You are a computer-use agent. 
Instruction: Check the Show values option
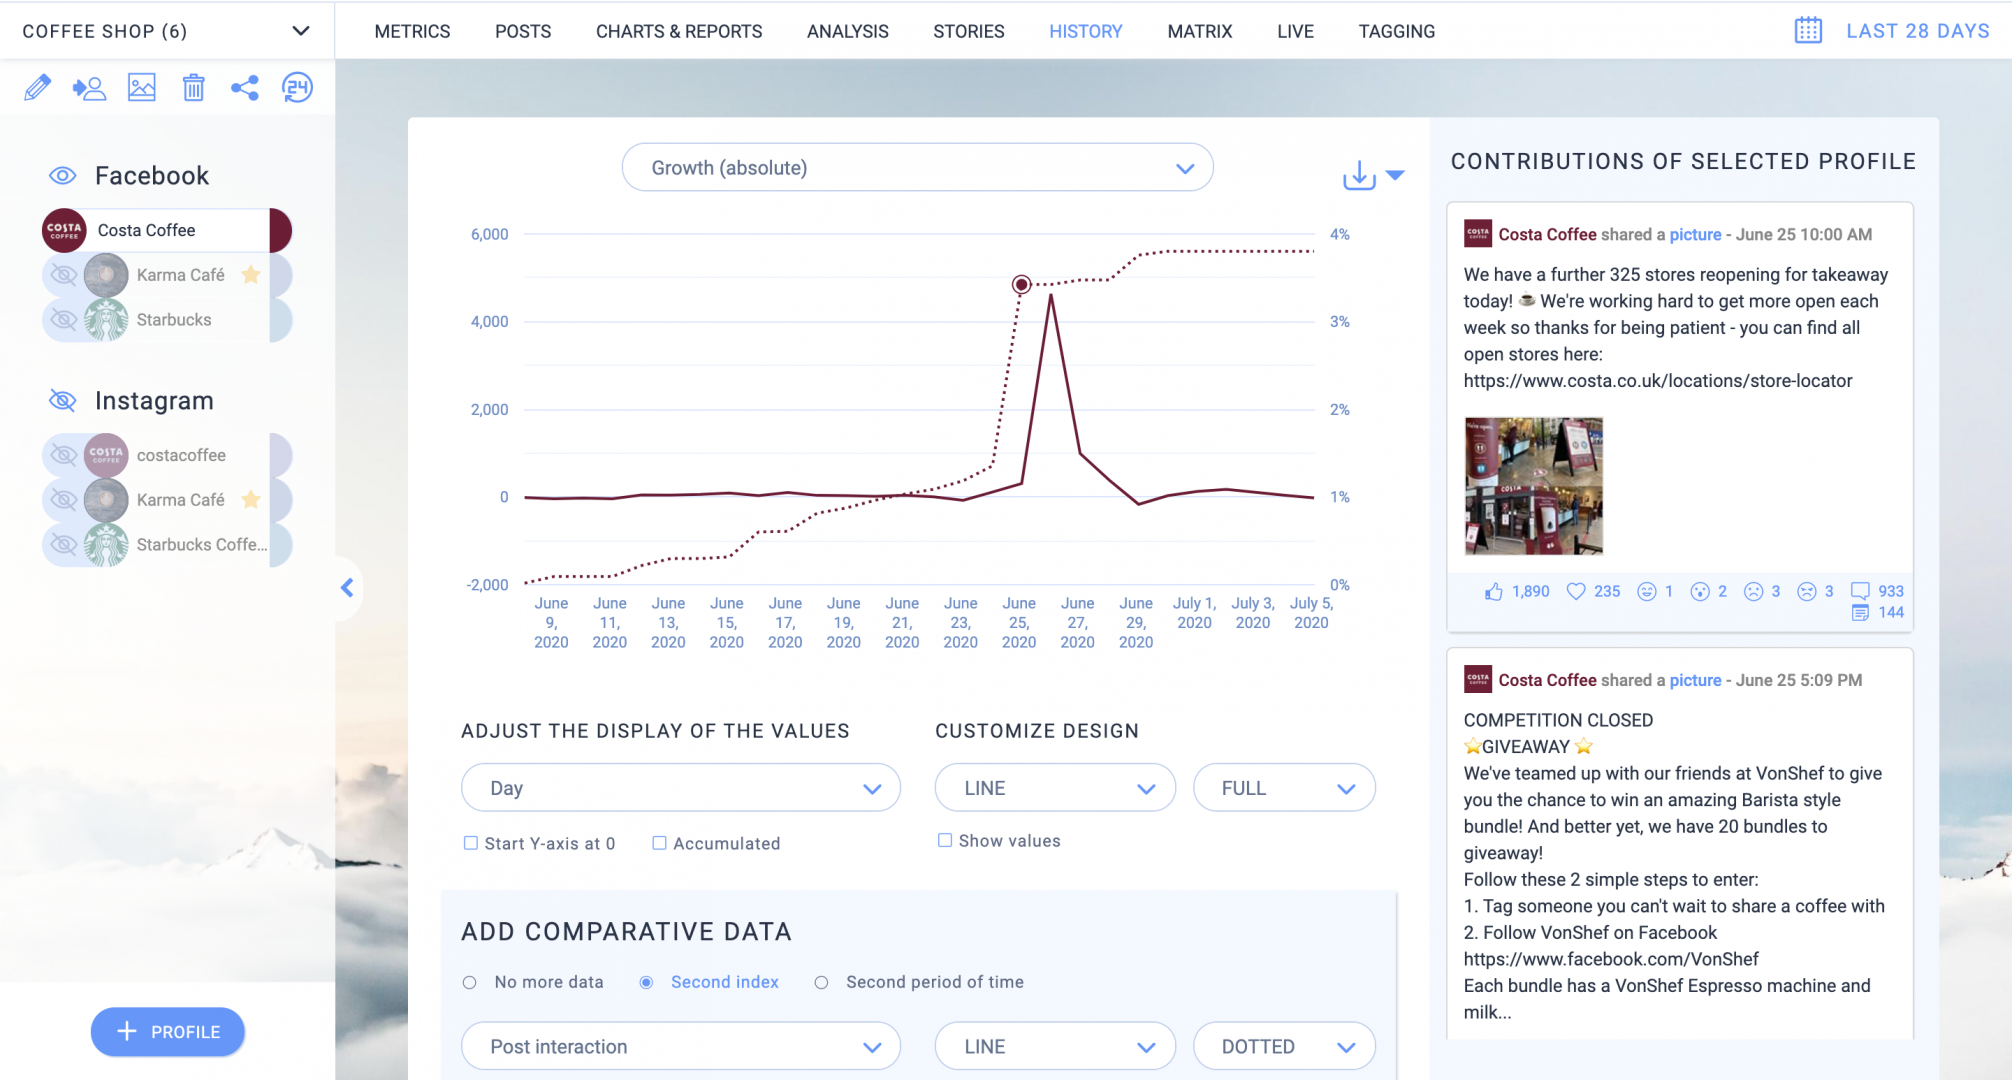pyautogui.click(x=945, y=840)
